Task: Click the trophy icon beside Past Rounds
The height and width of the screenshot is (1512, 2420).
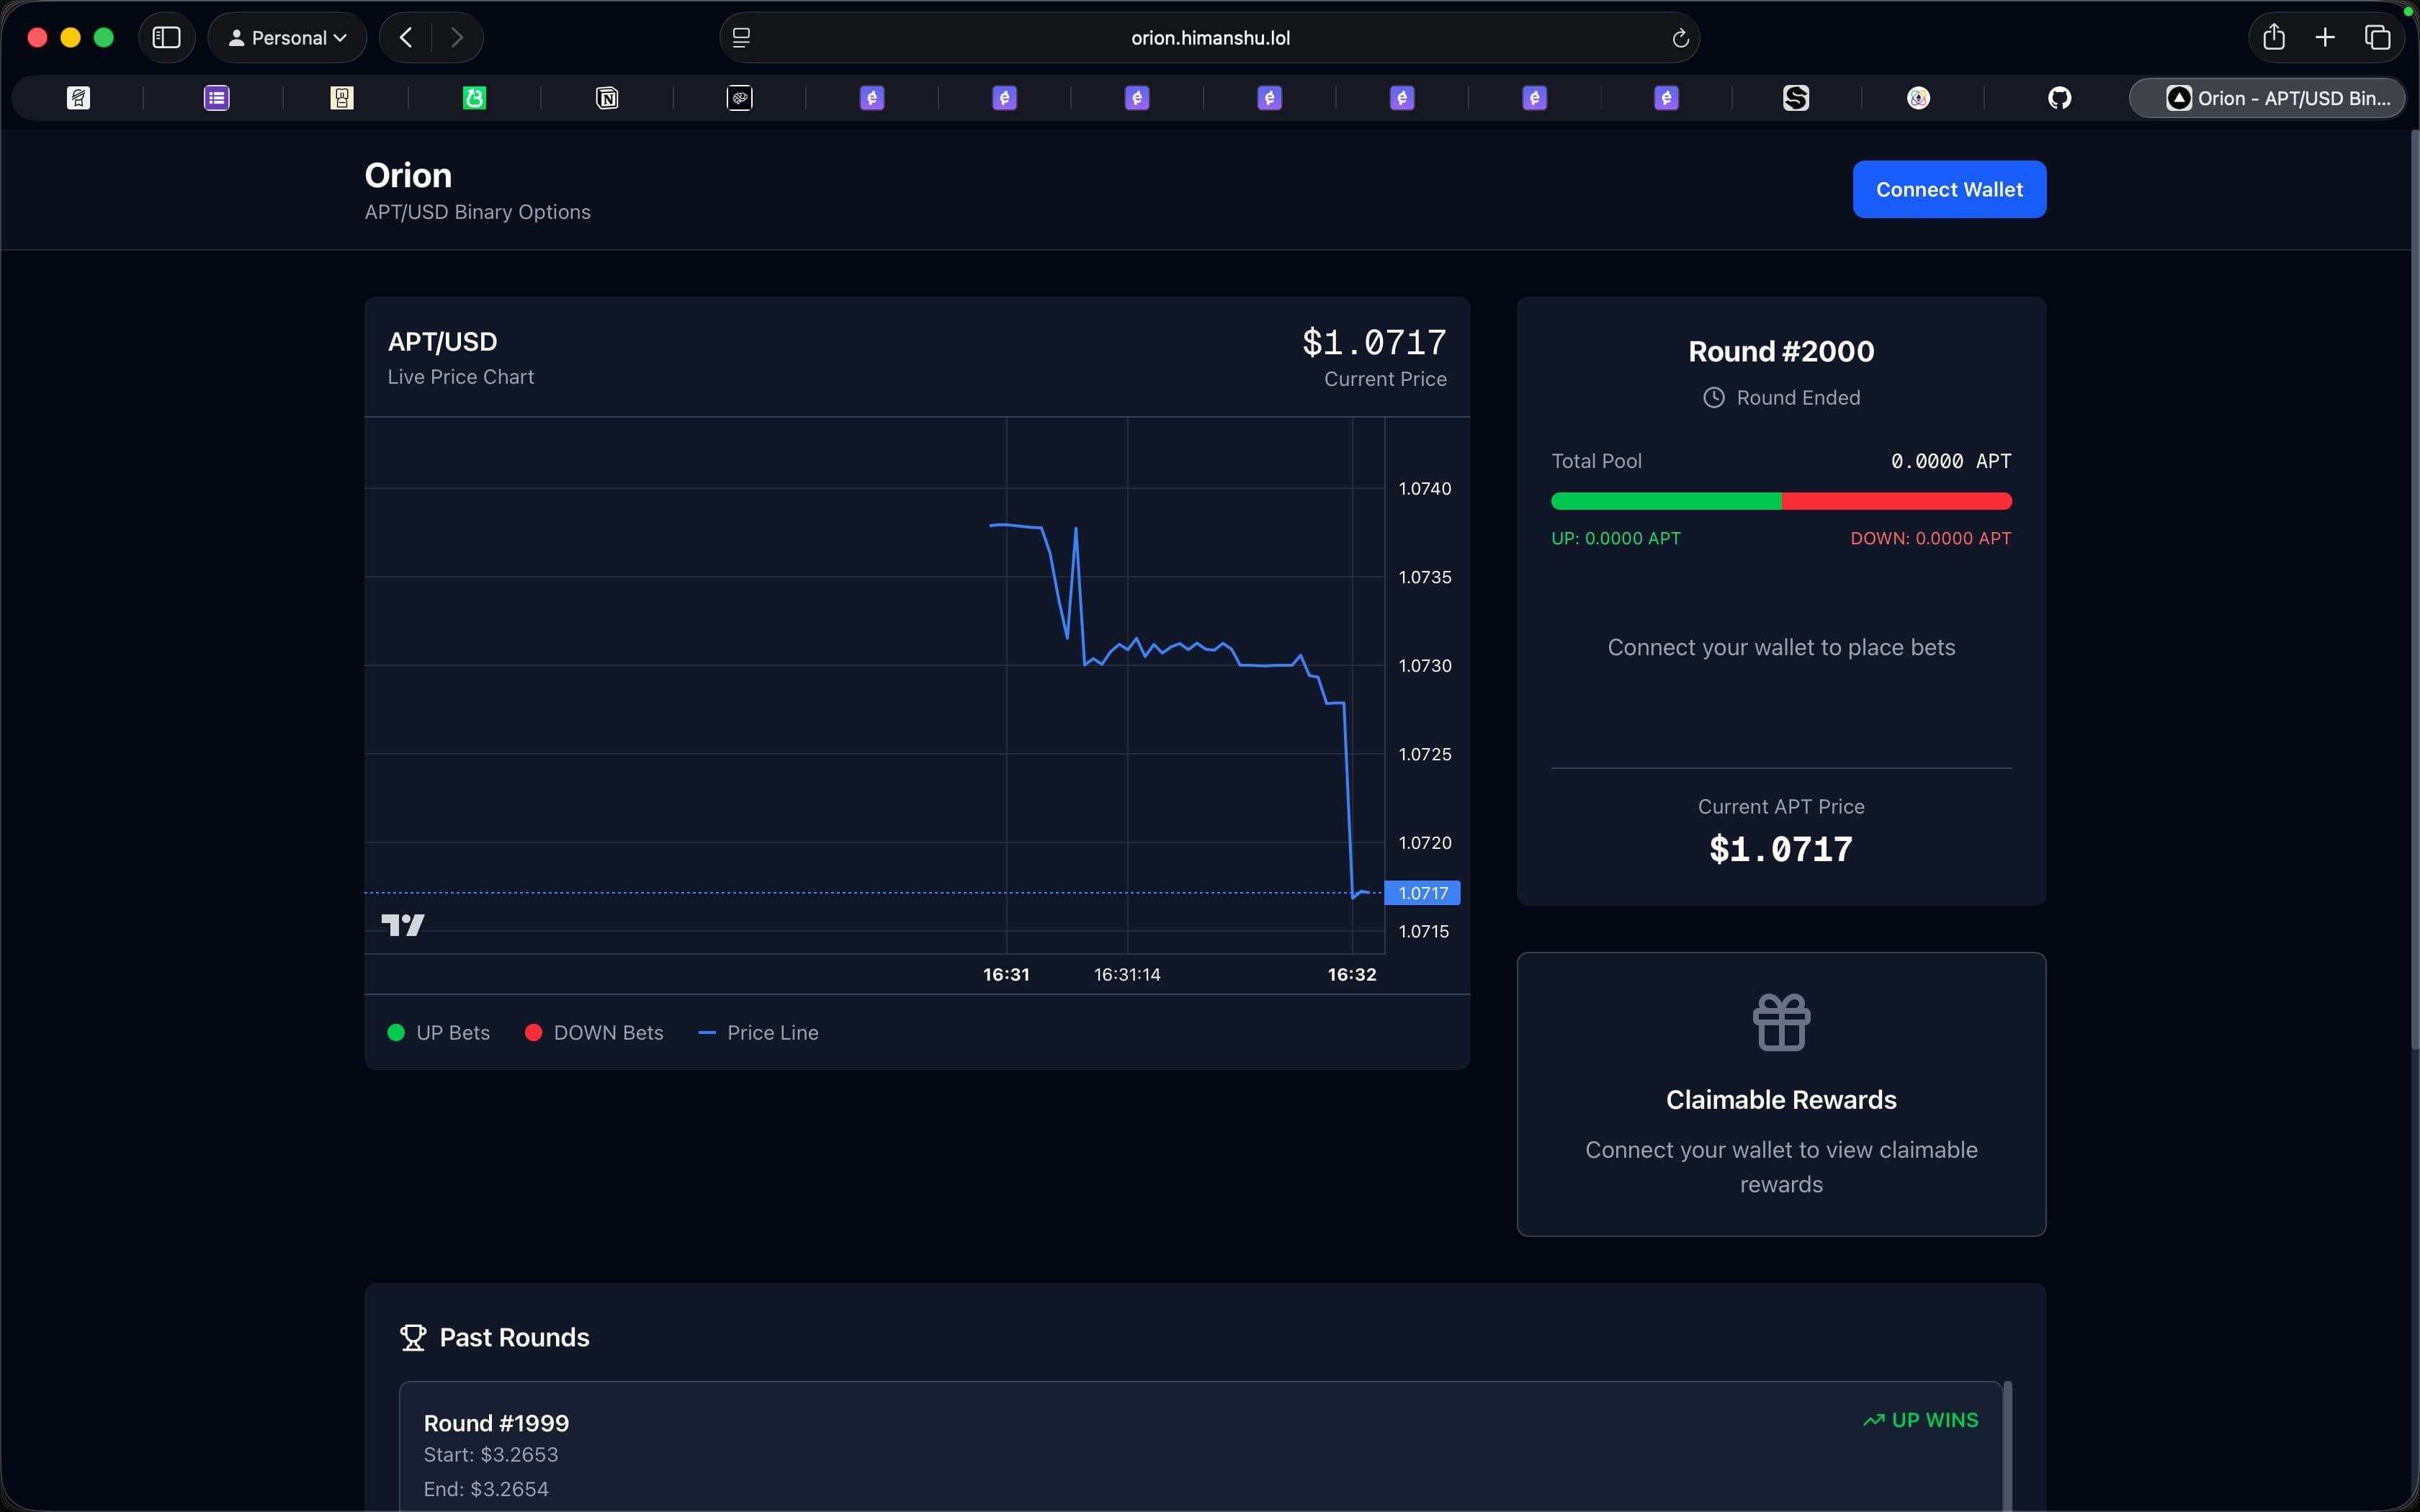Action: coord(413,1337)
